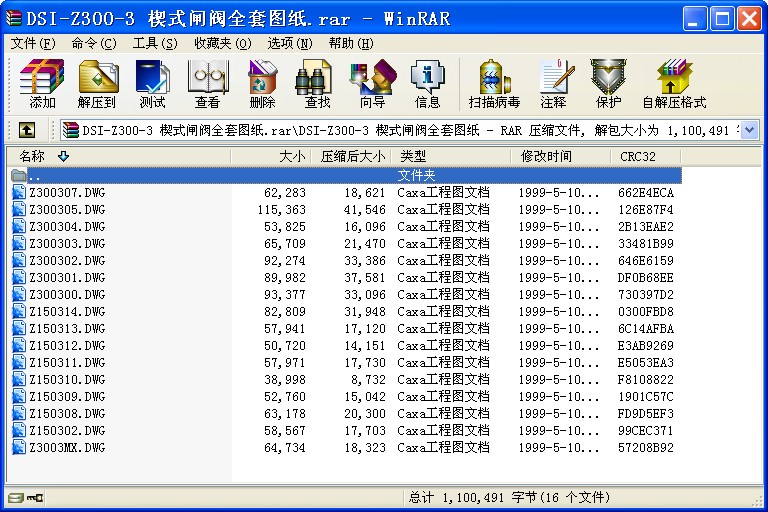Select file Z150302.DWG

pos(67,430)
